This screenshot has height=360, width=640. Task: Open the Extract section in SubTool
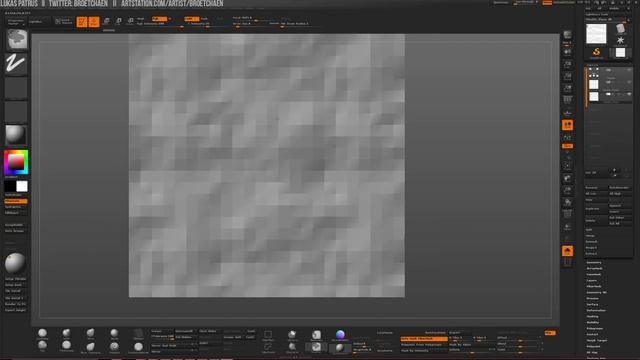pos(591,253)
